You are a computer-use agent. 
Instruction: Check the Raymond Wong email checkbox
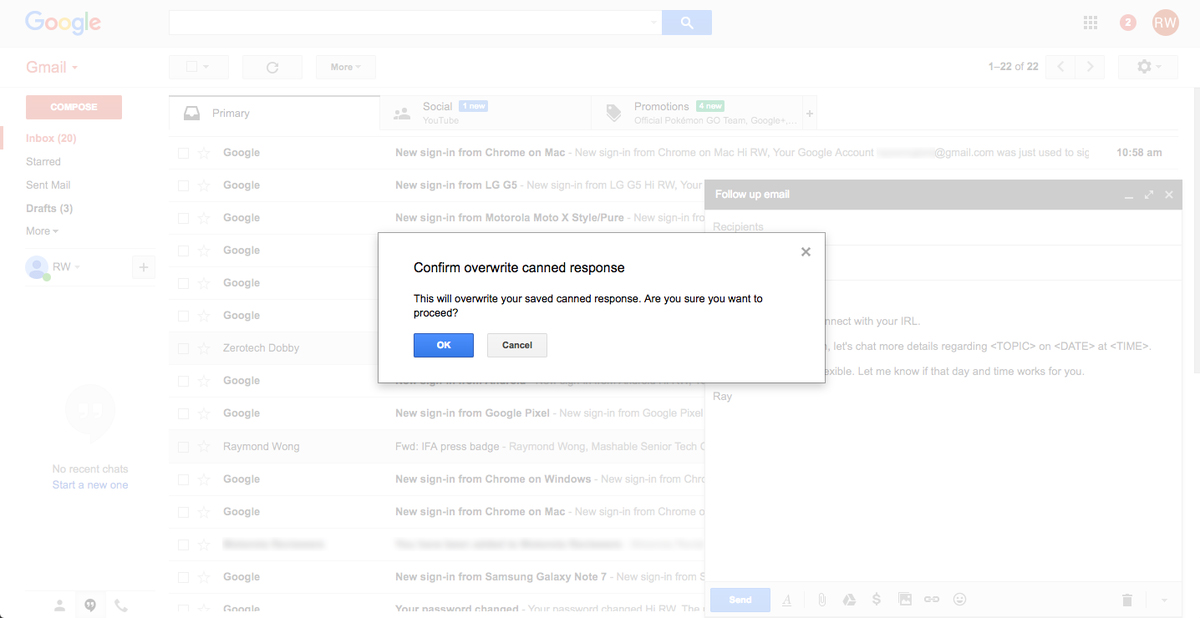183,446
